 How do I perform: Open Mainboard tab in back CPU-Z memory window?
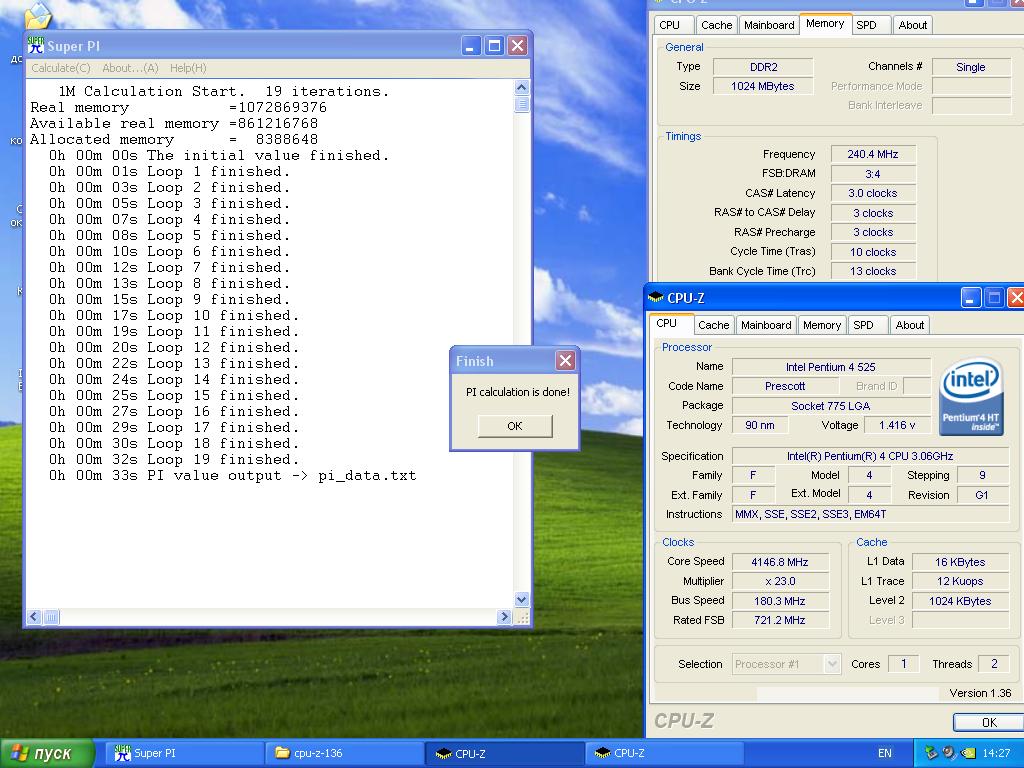point(769,25)
